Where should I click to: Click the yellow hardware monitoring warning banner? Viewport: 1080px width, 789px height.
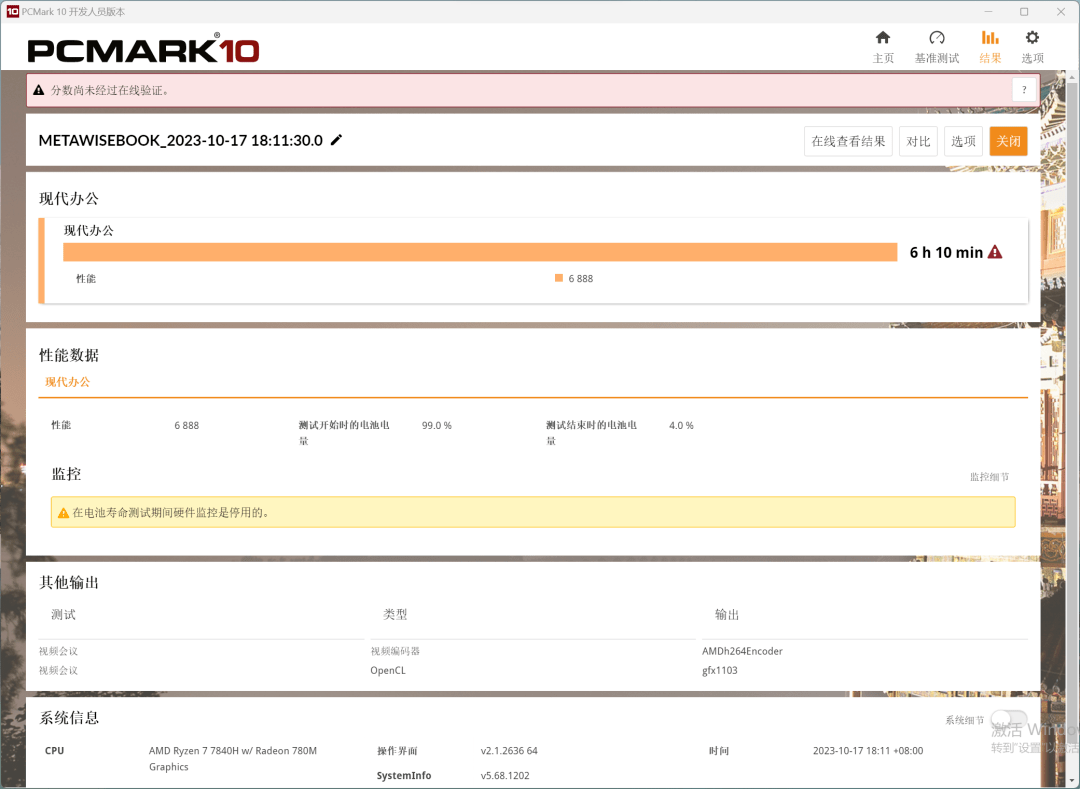[x=532, y=512]
